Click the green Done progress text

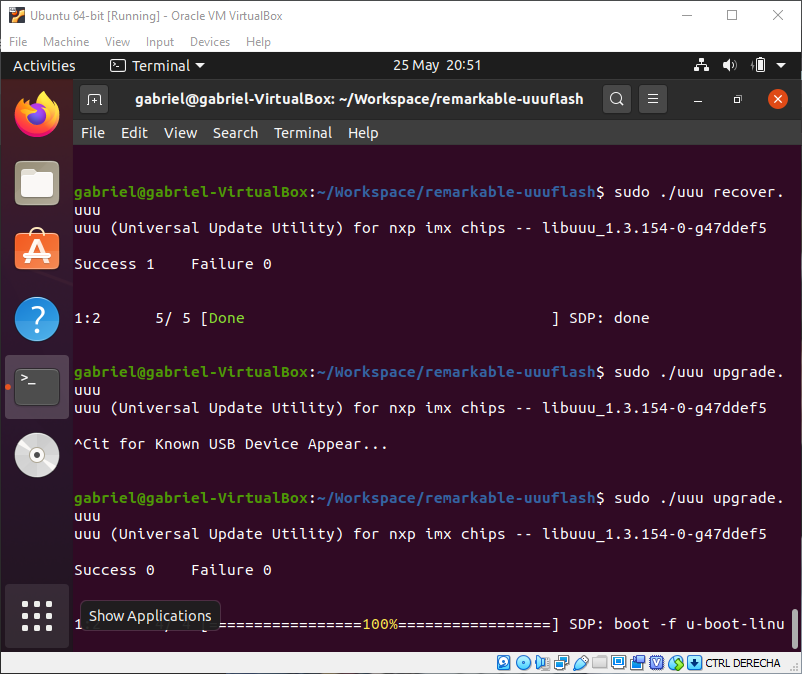tap(227, 318)
